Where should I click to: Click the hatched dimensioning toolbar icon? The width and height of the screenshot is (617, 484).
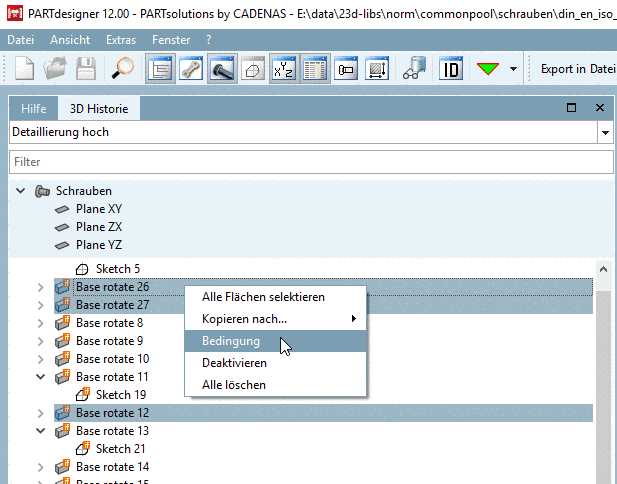point(377,69)
